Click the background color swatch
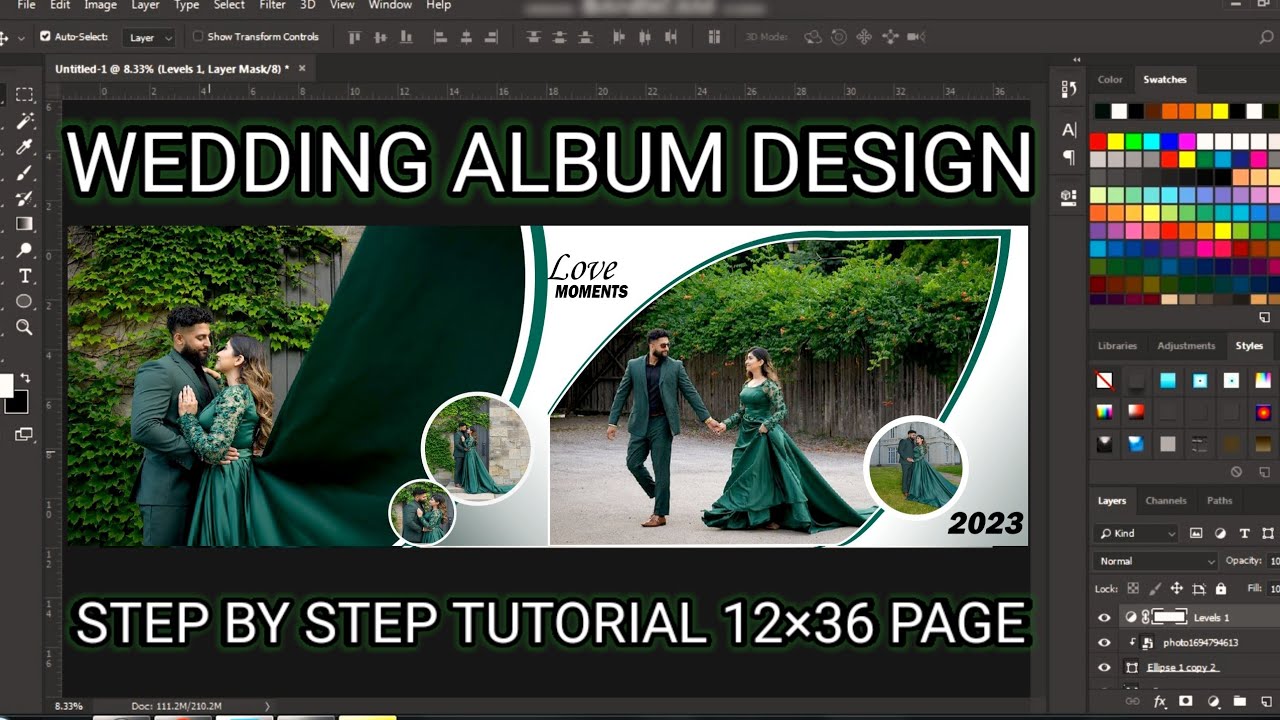The image size is (1280, 720). pyautogui.click(x=16, y=402)
